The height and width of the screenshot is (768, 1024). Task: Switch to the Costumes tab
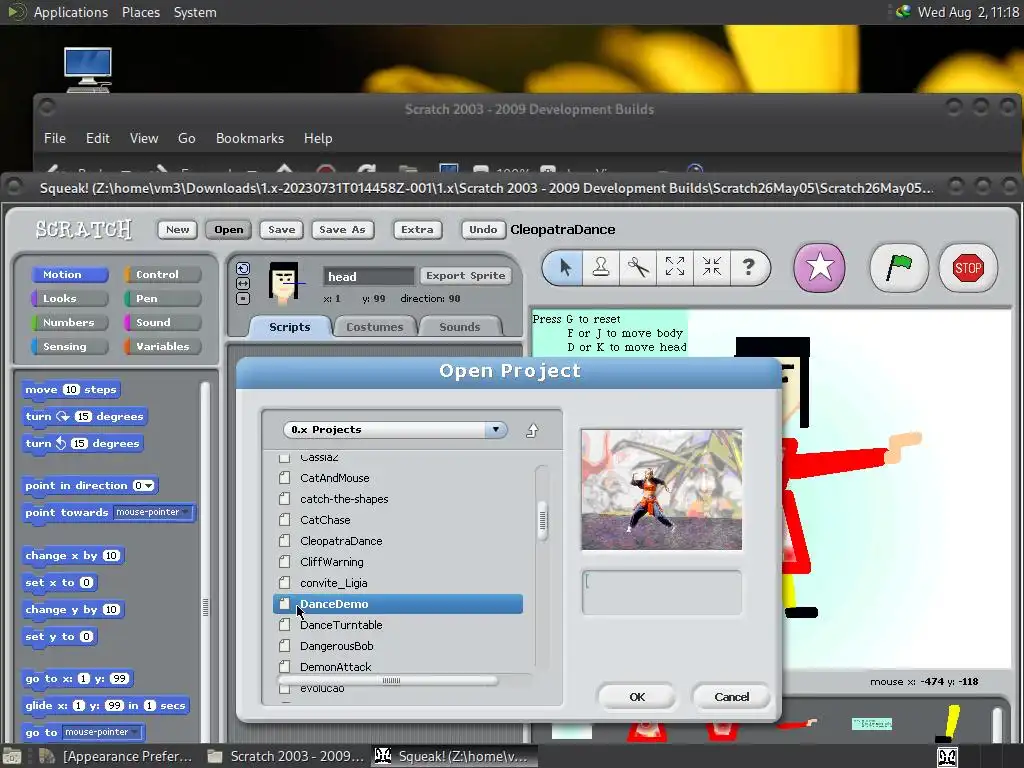(375, 327)
